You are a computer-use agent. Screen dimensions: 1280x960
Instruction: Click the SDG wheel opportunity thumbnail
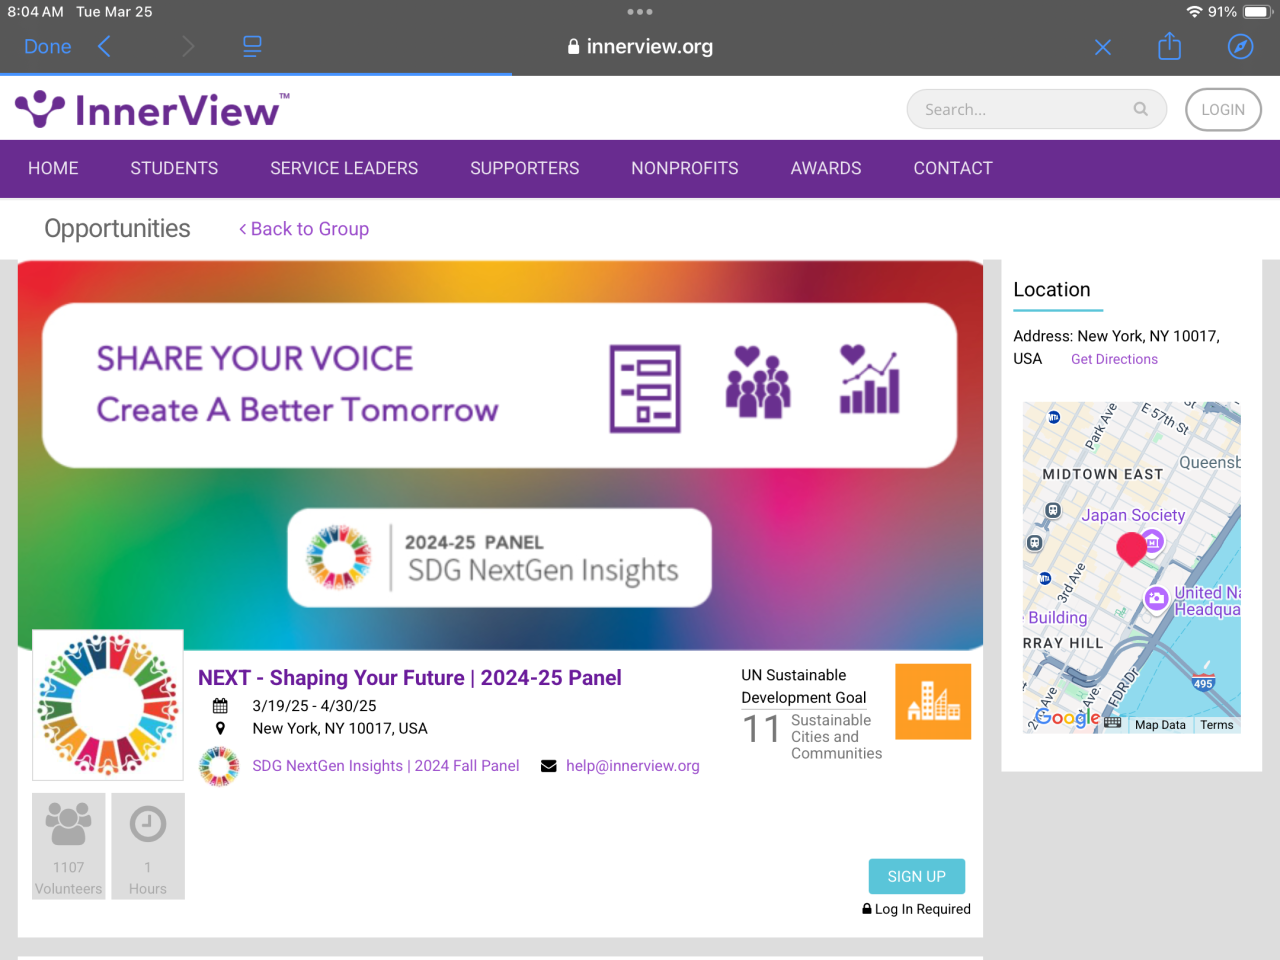pos(108,705)
